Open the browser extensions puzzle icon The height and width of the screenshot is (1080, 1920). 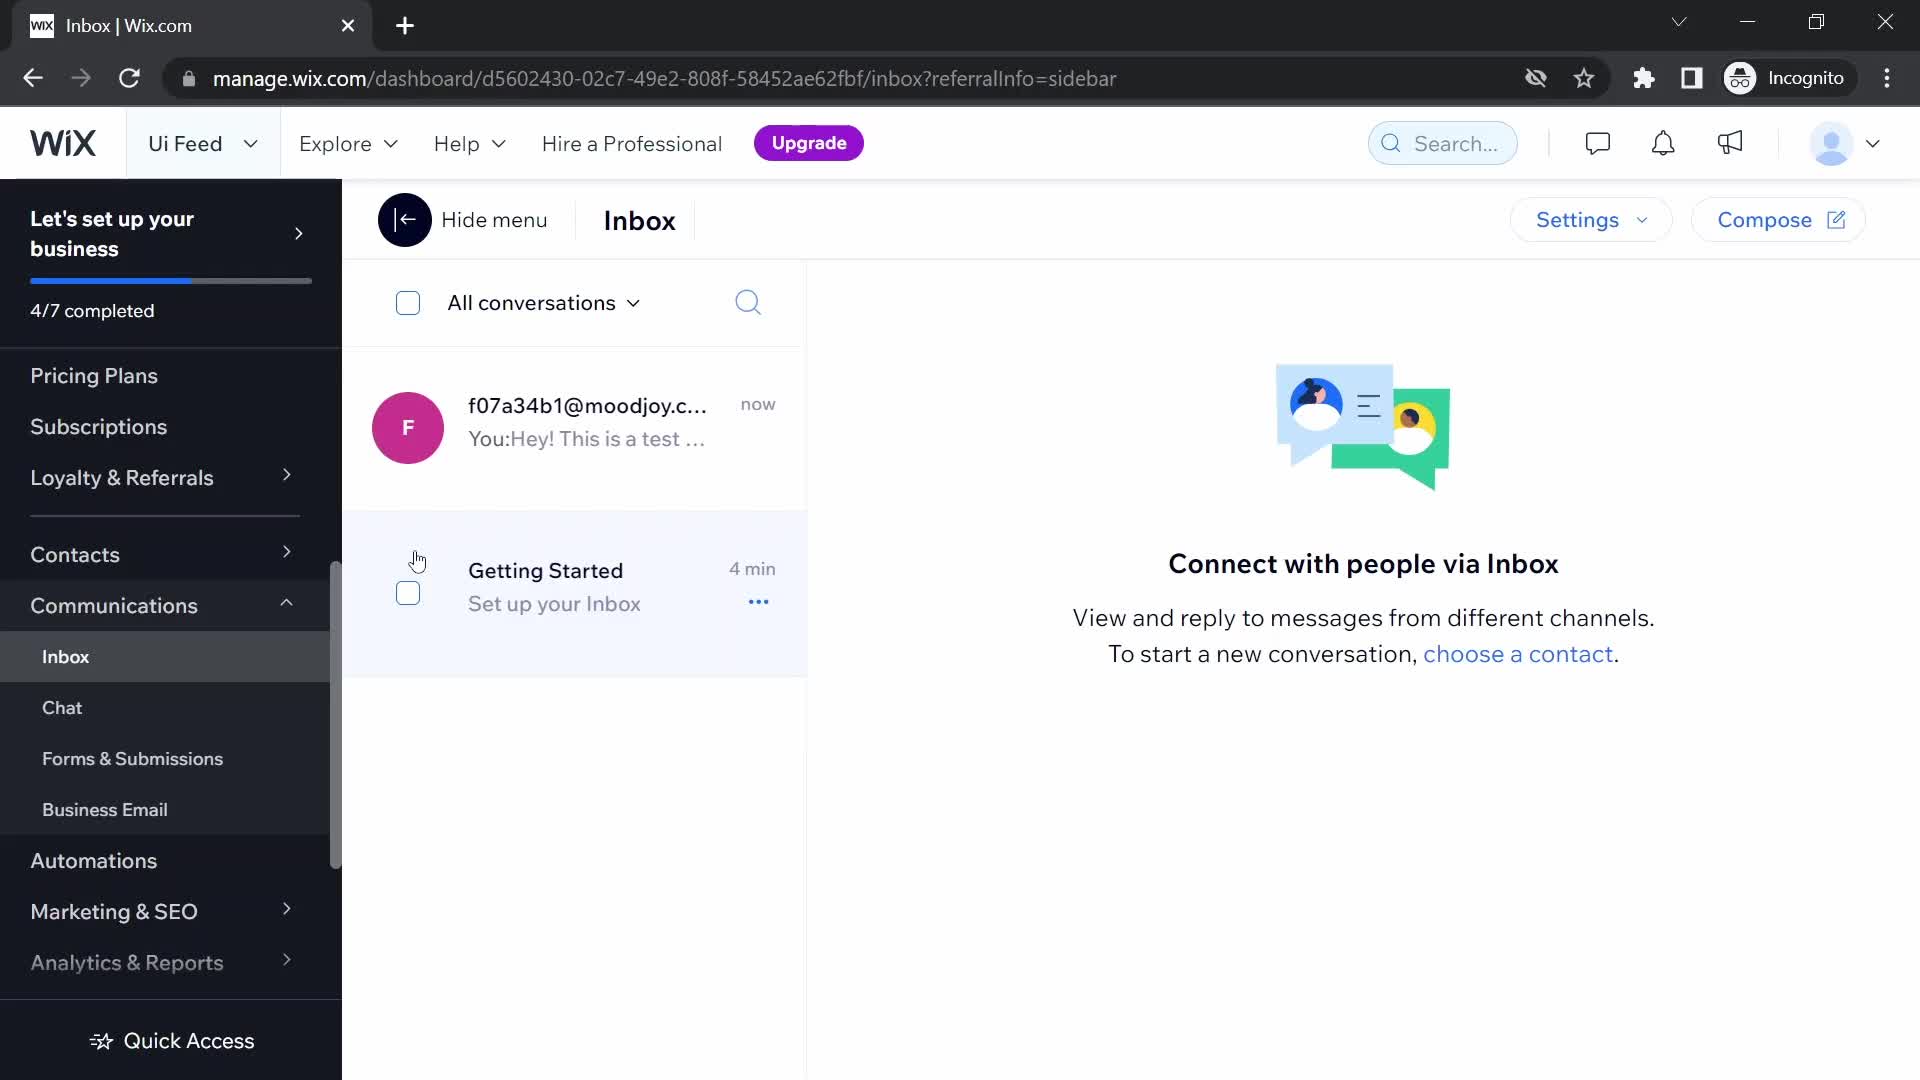[1643, 78]
